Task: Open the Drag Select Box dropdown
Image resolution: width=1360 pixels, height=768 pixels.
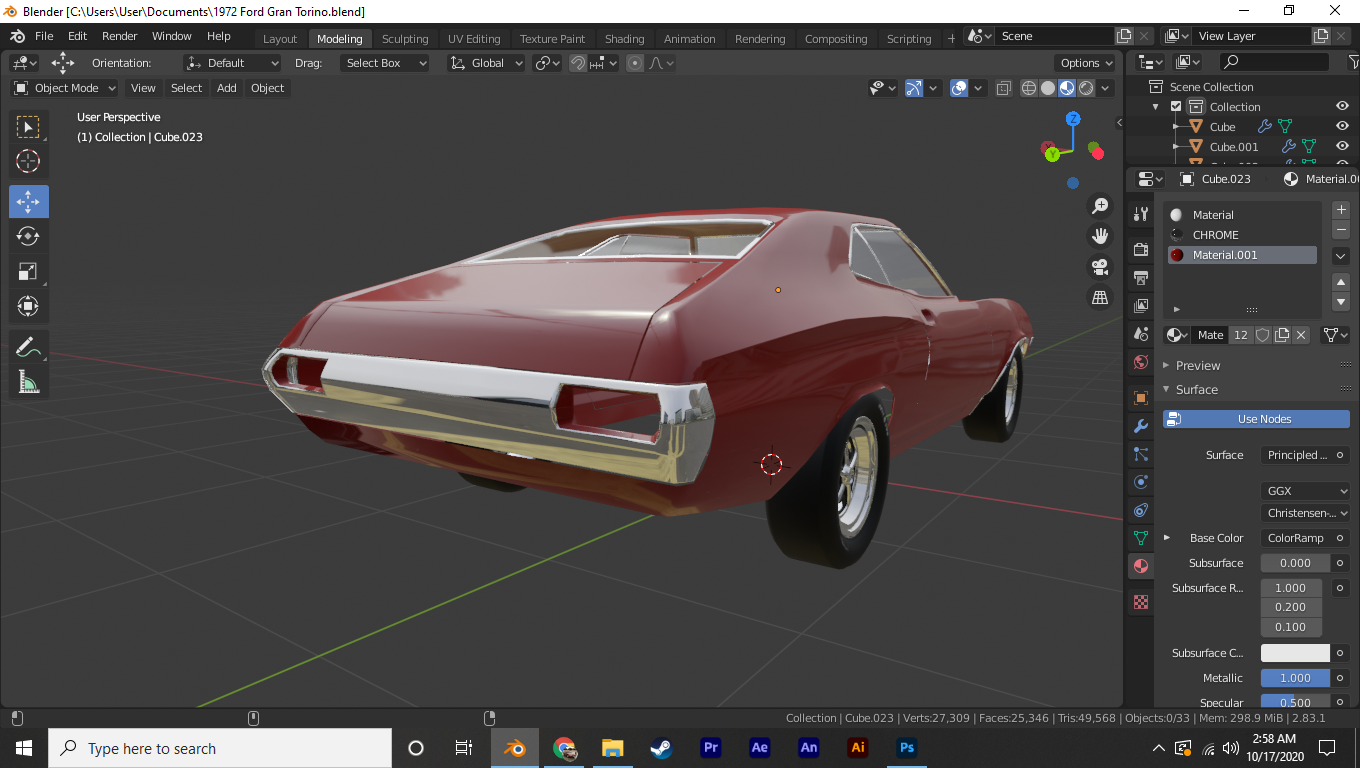Action: click(x=384, y=63)
